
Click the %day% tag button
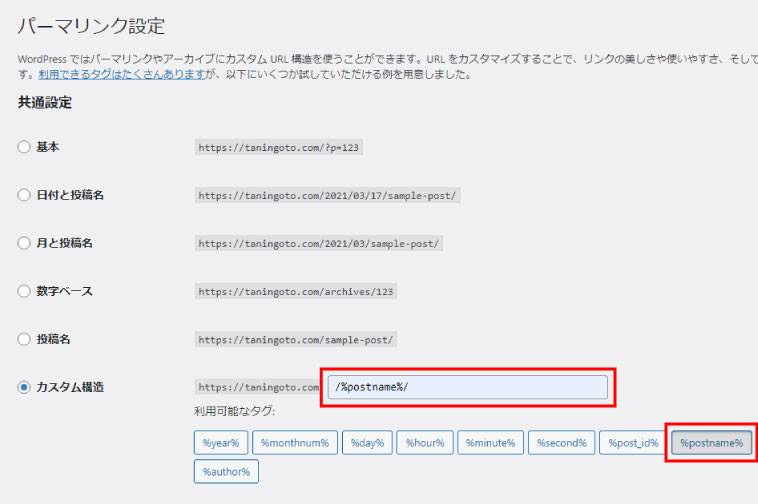point(367,442)
